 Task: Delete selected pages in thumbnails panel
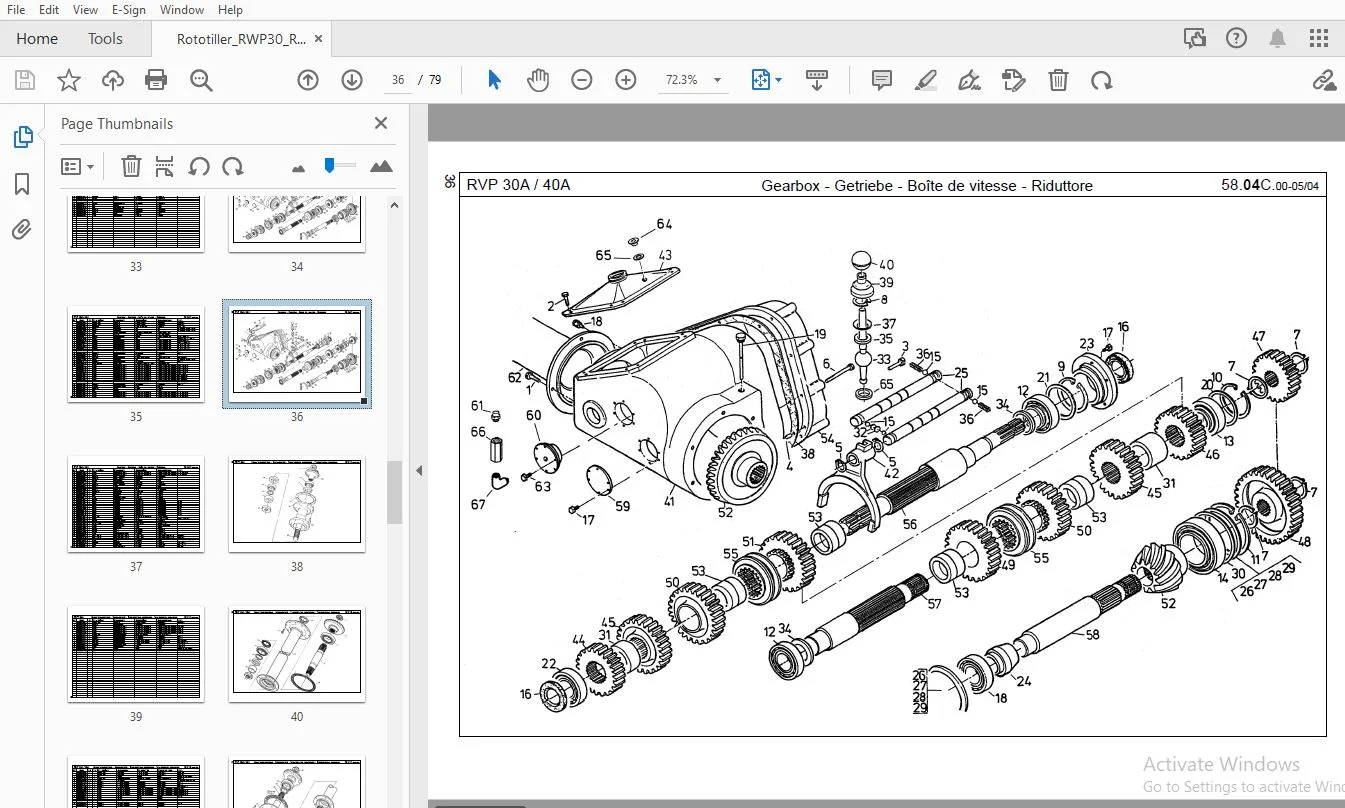(131, 166)
